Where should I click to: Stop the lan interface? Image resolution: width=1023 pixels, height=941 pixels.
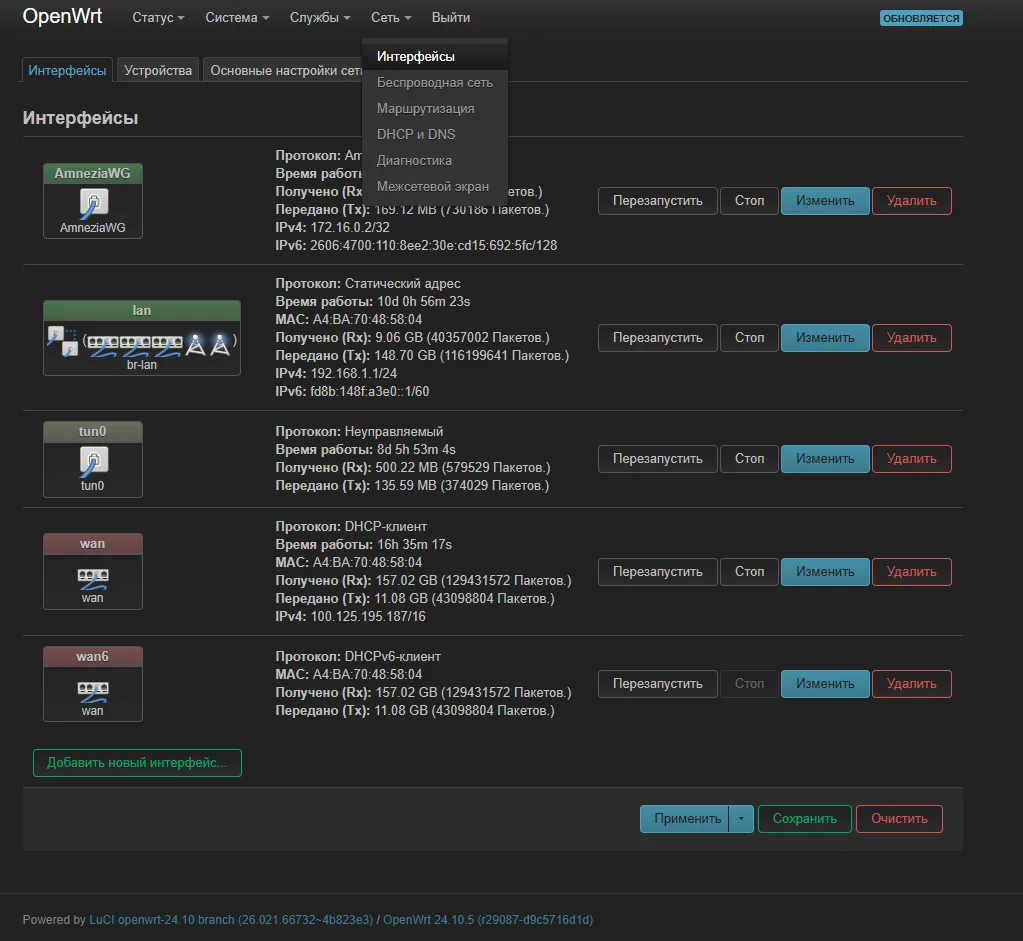click(x=749, y=337)
